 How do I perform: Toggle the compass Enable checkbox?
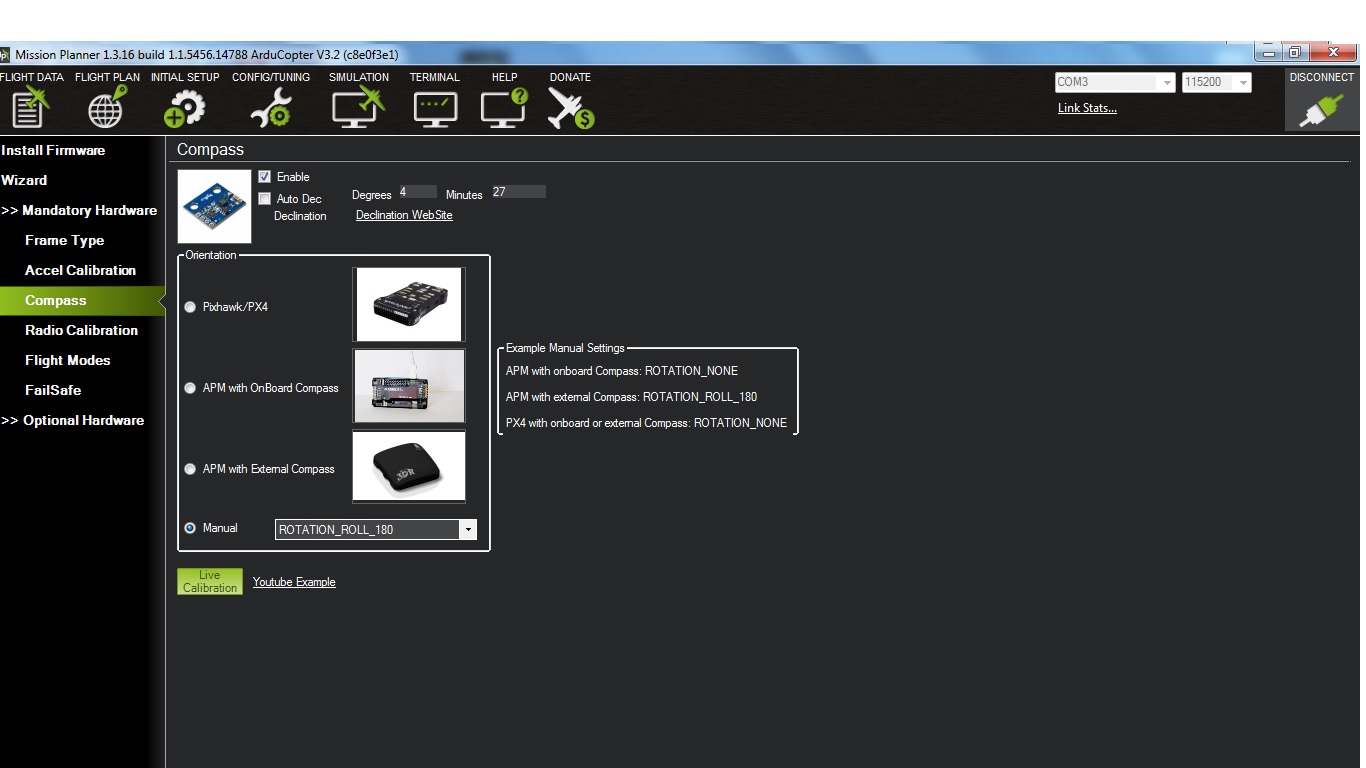click(x=265, y=177)
